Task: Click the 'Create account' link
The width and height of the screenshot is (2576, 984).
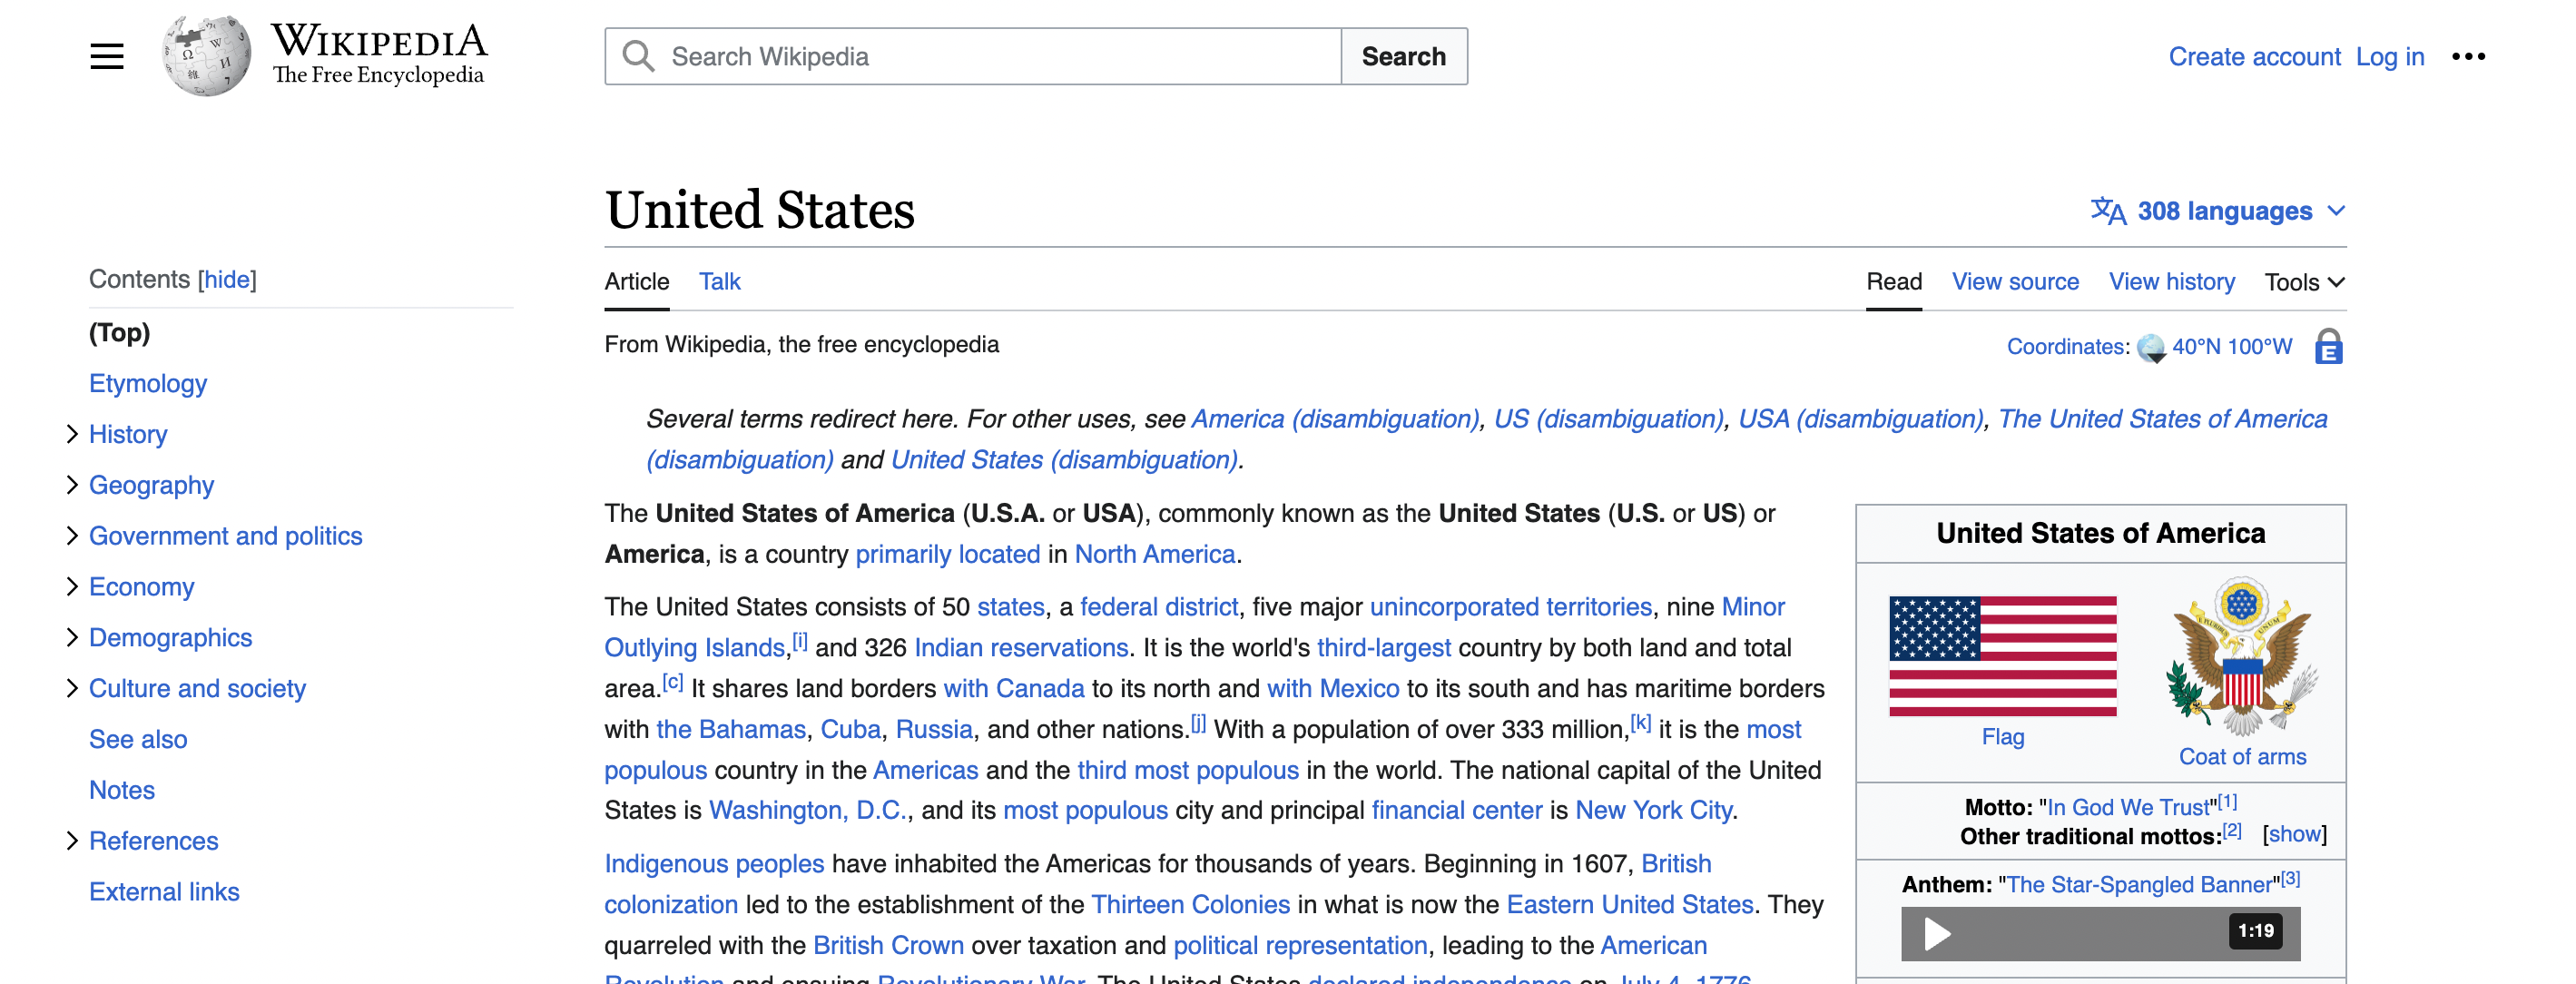Action: point(2256,56)
